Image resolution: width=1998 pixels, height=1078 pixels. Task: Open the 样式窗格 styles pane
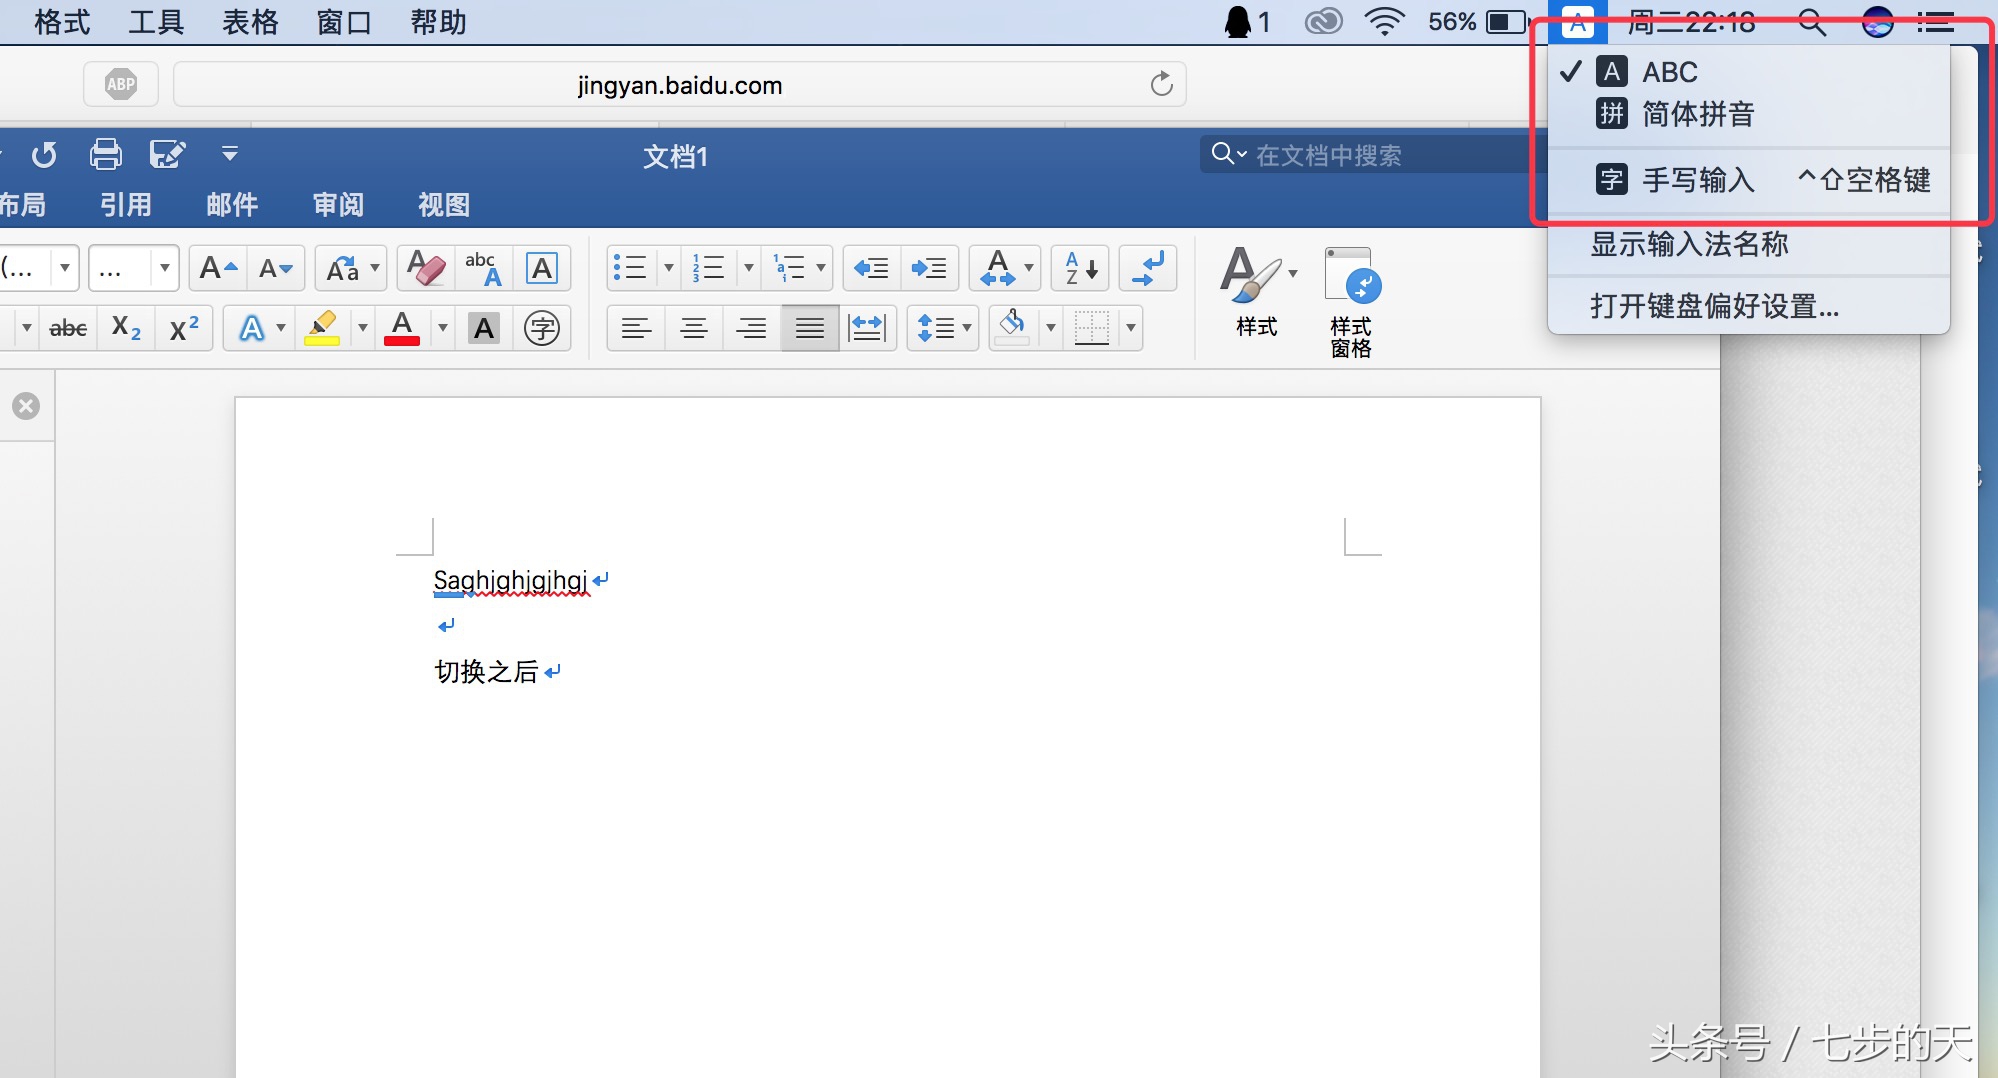[1351, 302]
